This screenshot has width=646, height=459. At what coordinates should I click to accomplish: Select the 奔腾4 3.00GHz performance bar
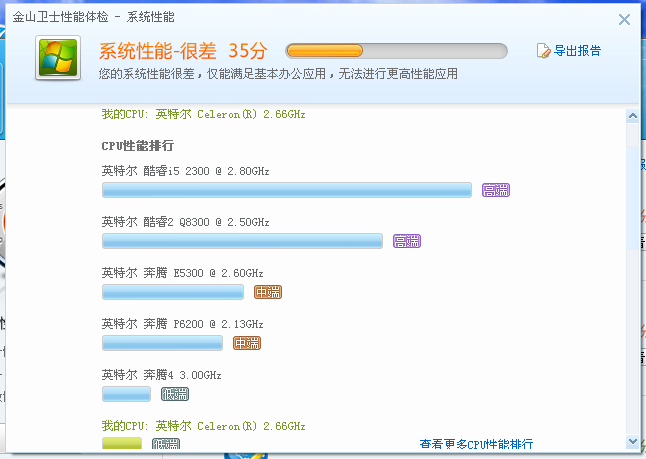coord(126,394)
